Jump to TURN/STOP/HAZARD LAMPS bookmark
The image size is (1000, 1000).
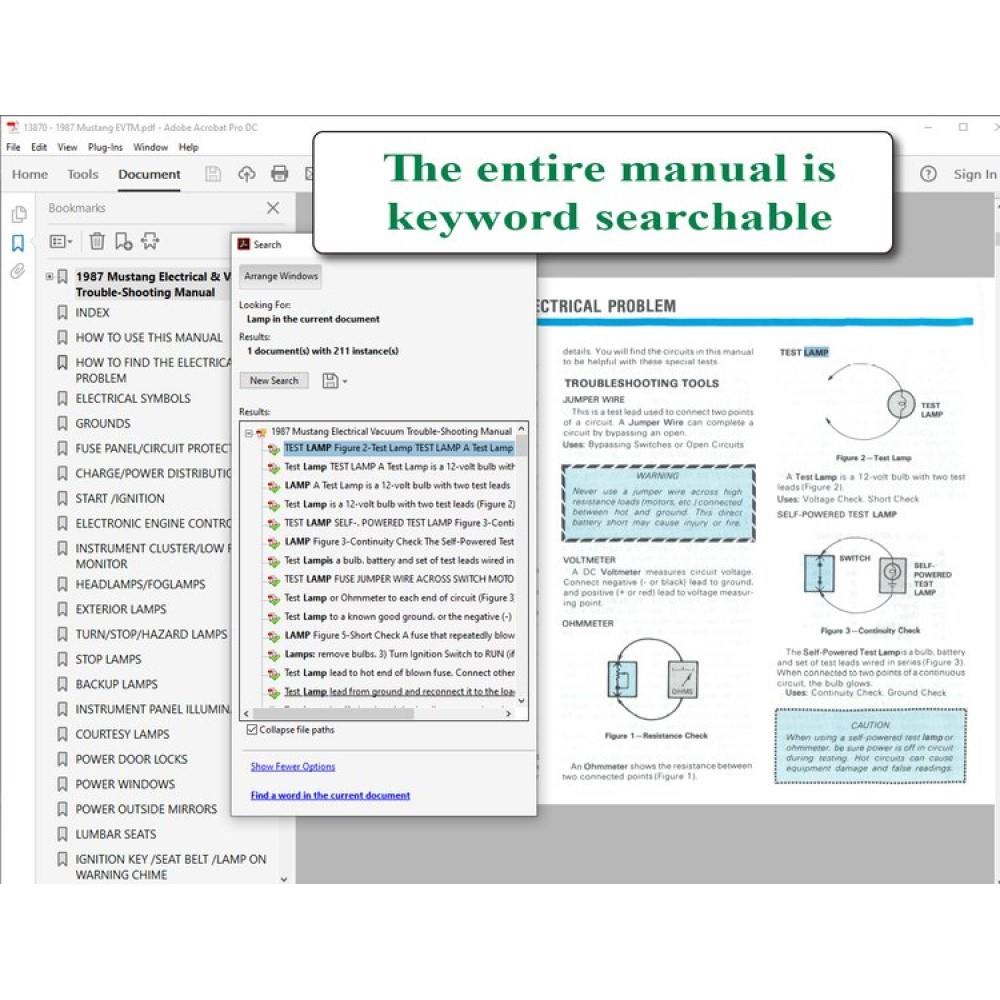[151, 634]
